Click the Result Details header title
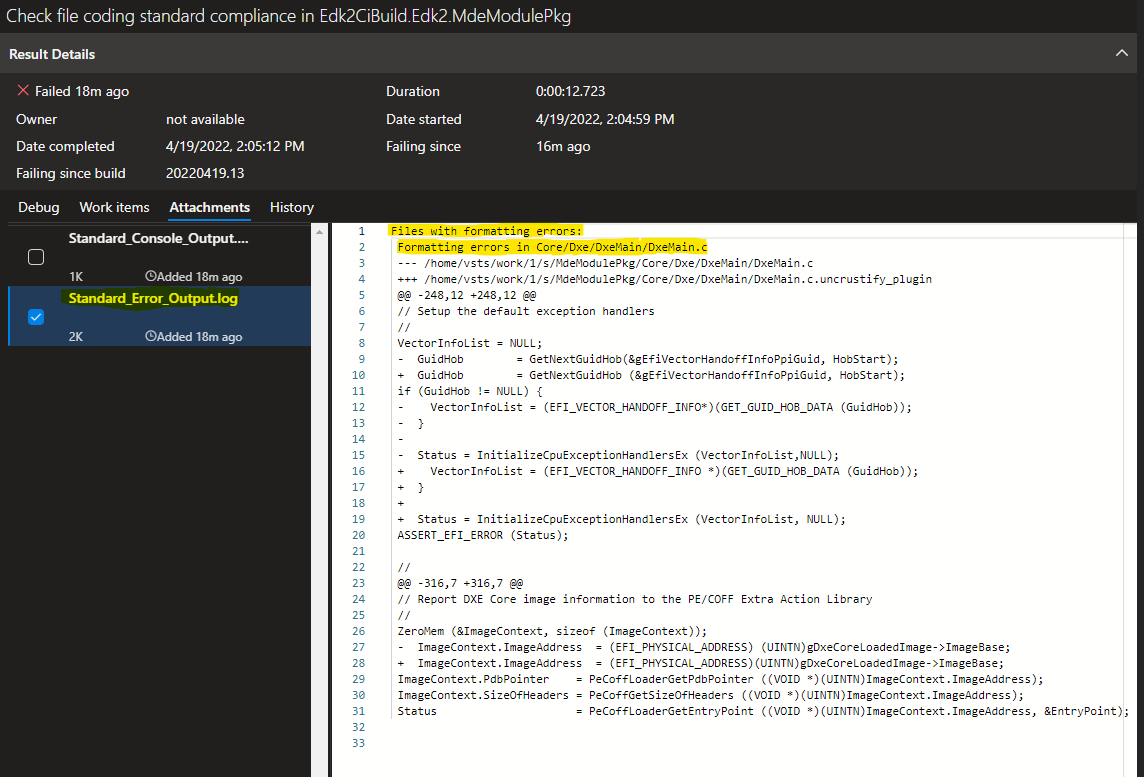 tap(53, 54)
